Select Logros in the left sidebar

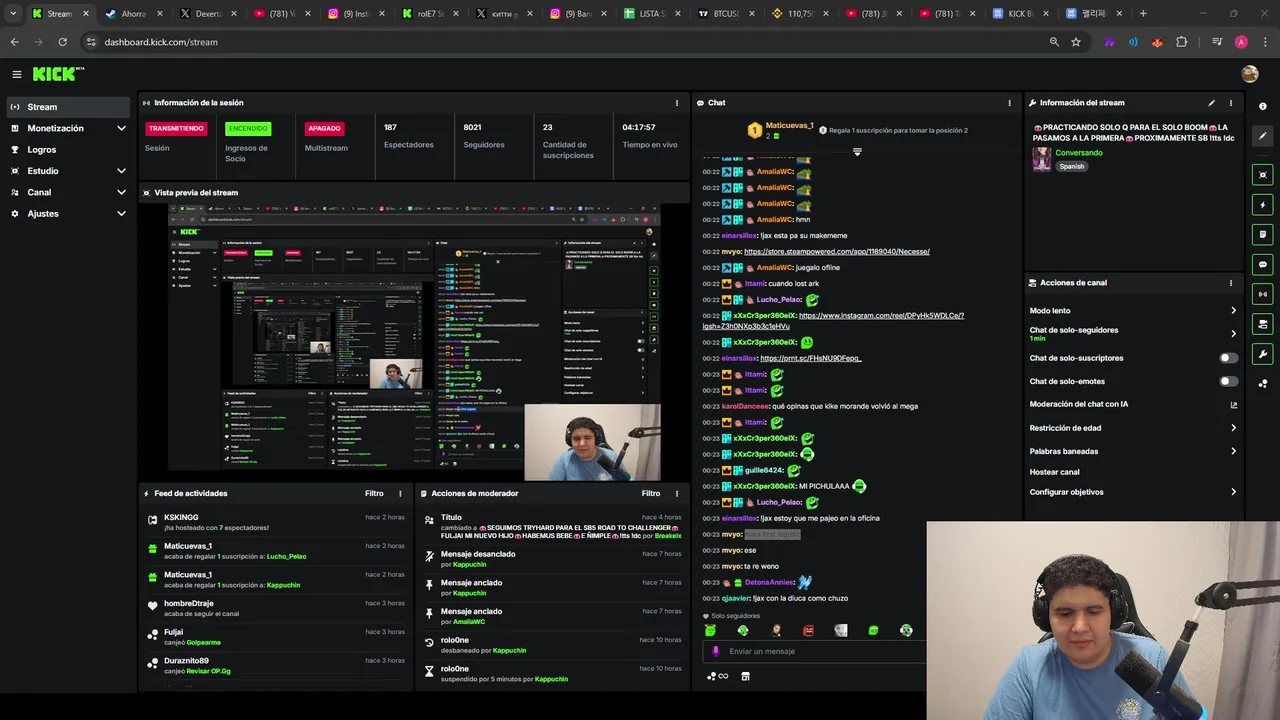pyautogui.click(x=68, y=150)
